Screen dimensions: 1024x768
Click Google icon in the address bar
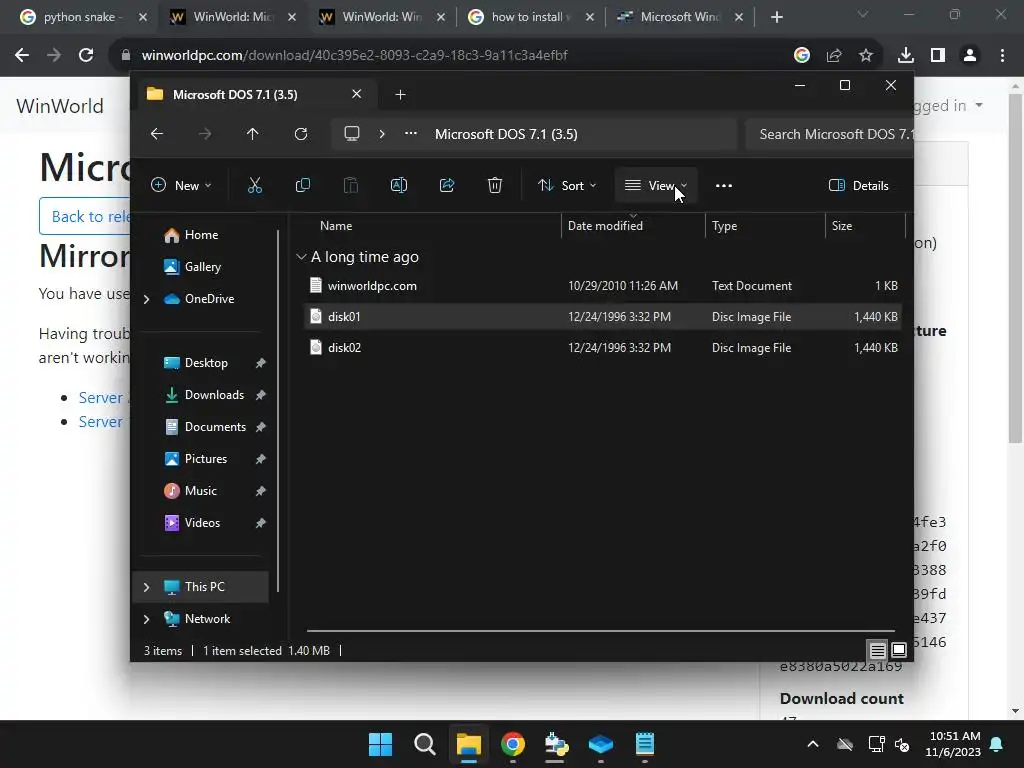pos(802,56)
